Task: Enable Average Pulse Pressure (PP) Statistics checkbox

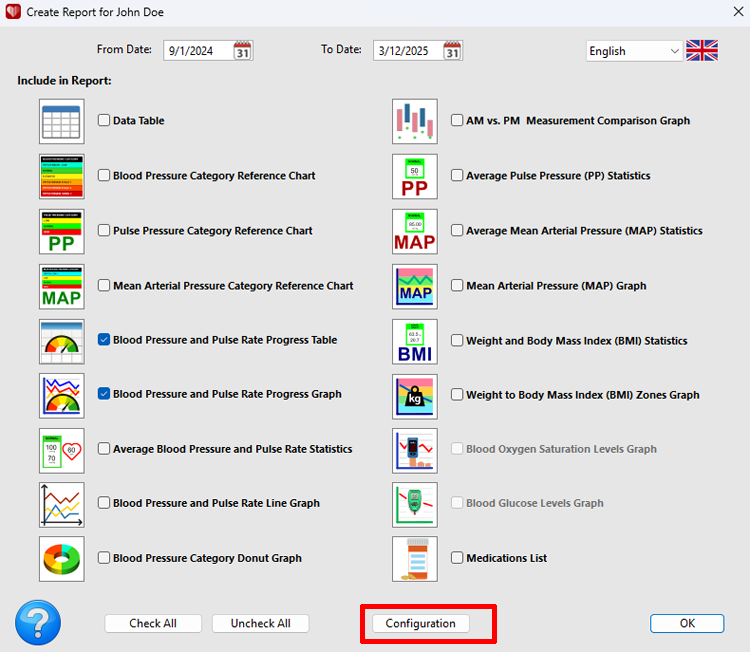Action: pyautogui.click(x=457, y=176)
